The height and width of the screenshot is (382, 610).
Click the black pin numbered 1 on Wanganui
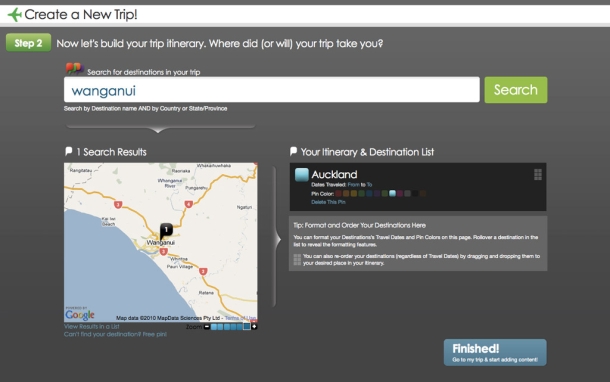(166, 231)
